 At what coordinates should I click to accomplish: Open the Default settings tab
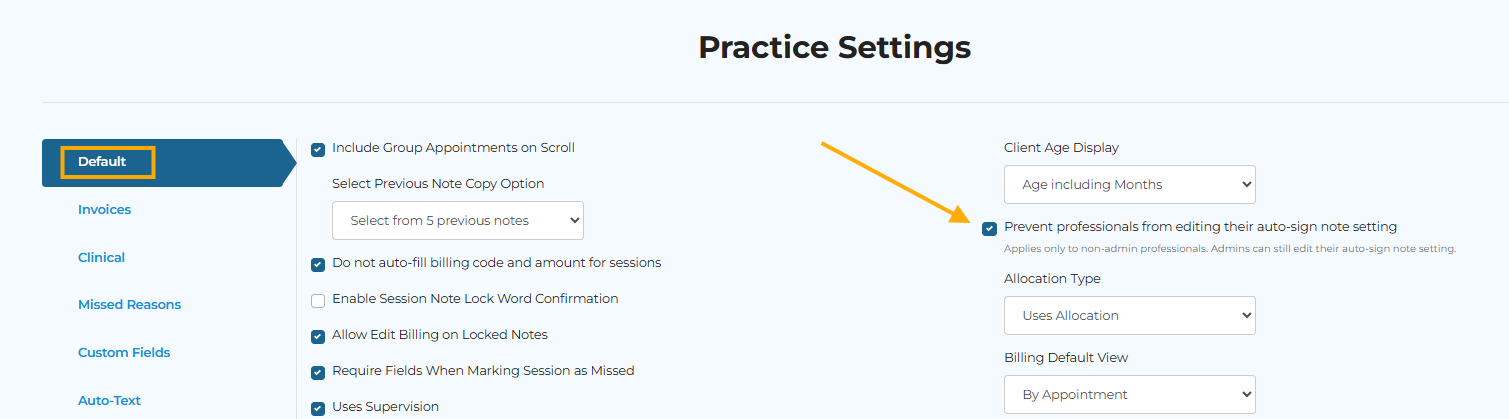pos(102,162)
